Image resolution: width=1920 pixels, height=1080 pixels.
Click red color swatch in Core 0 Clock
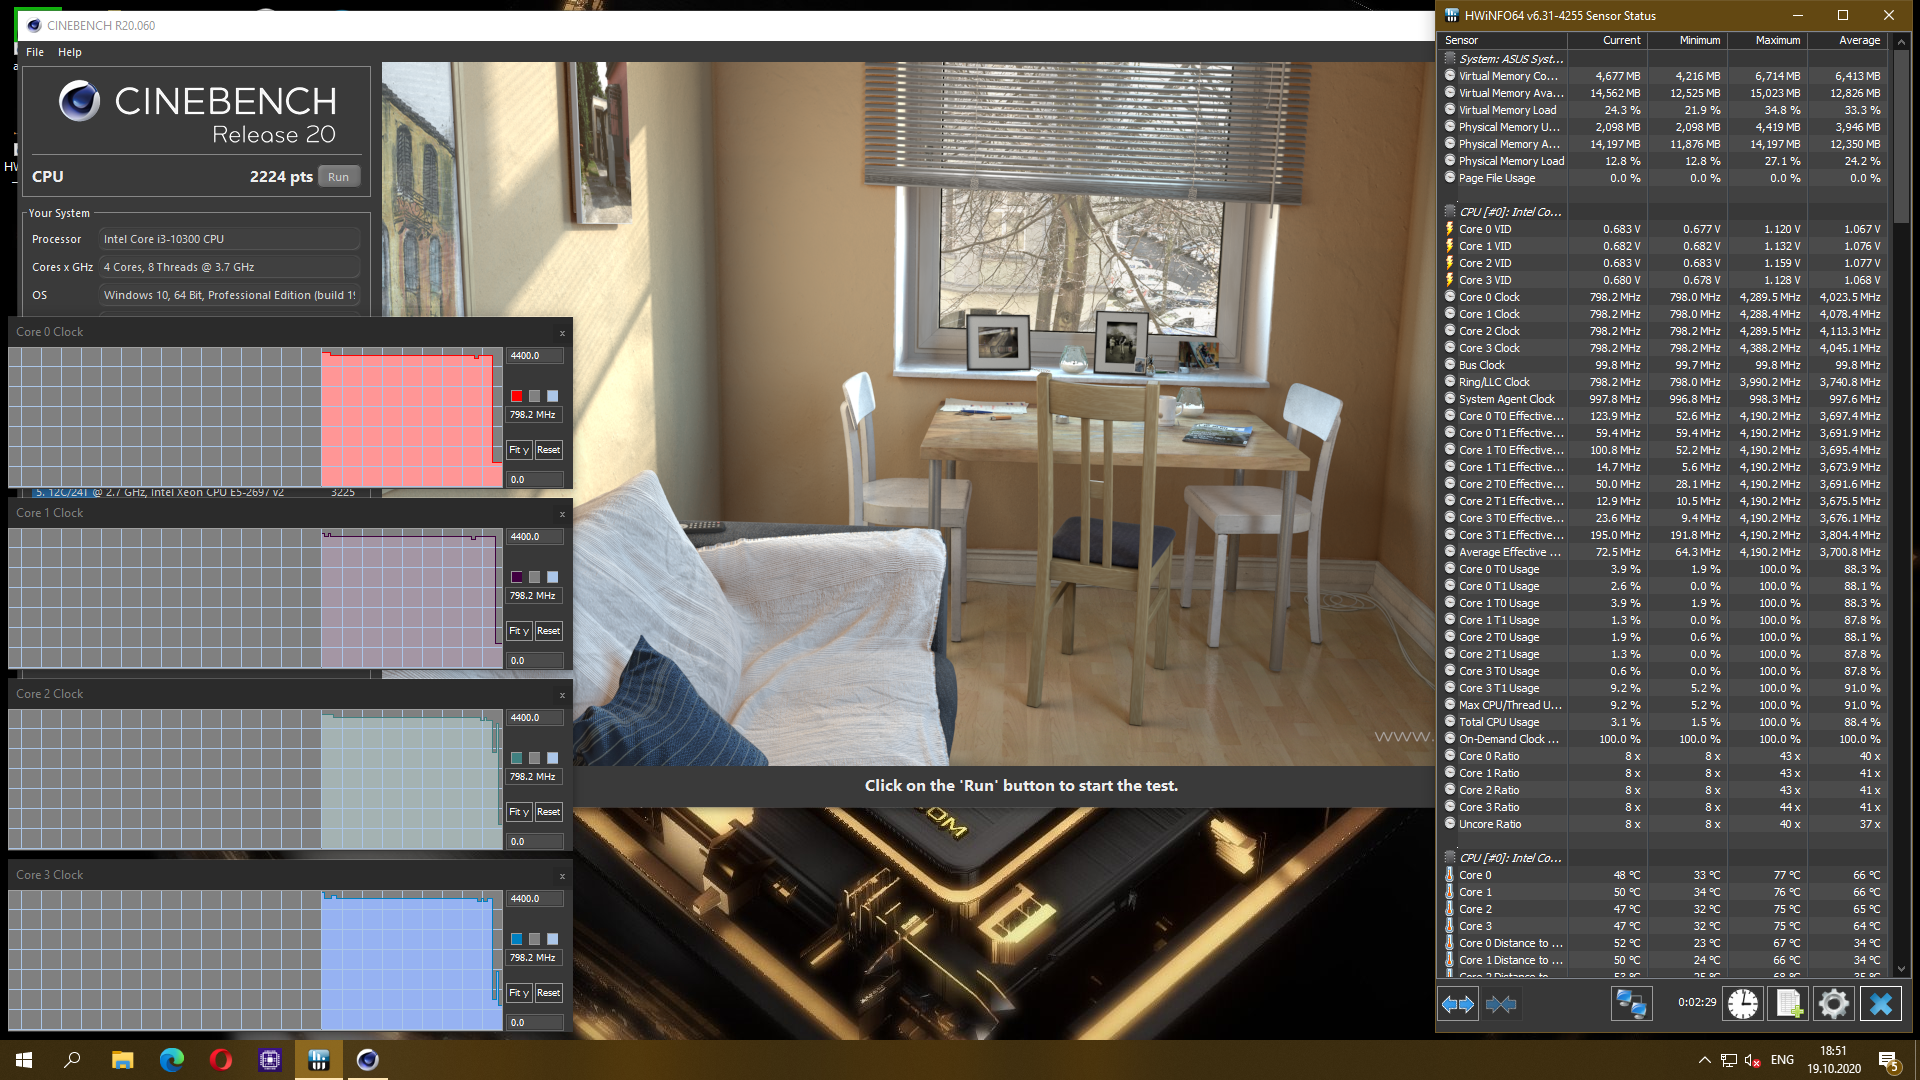[x=516, y=396]
